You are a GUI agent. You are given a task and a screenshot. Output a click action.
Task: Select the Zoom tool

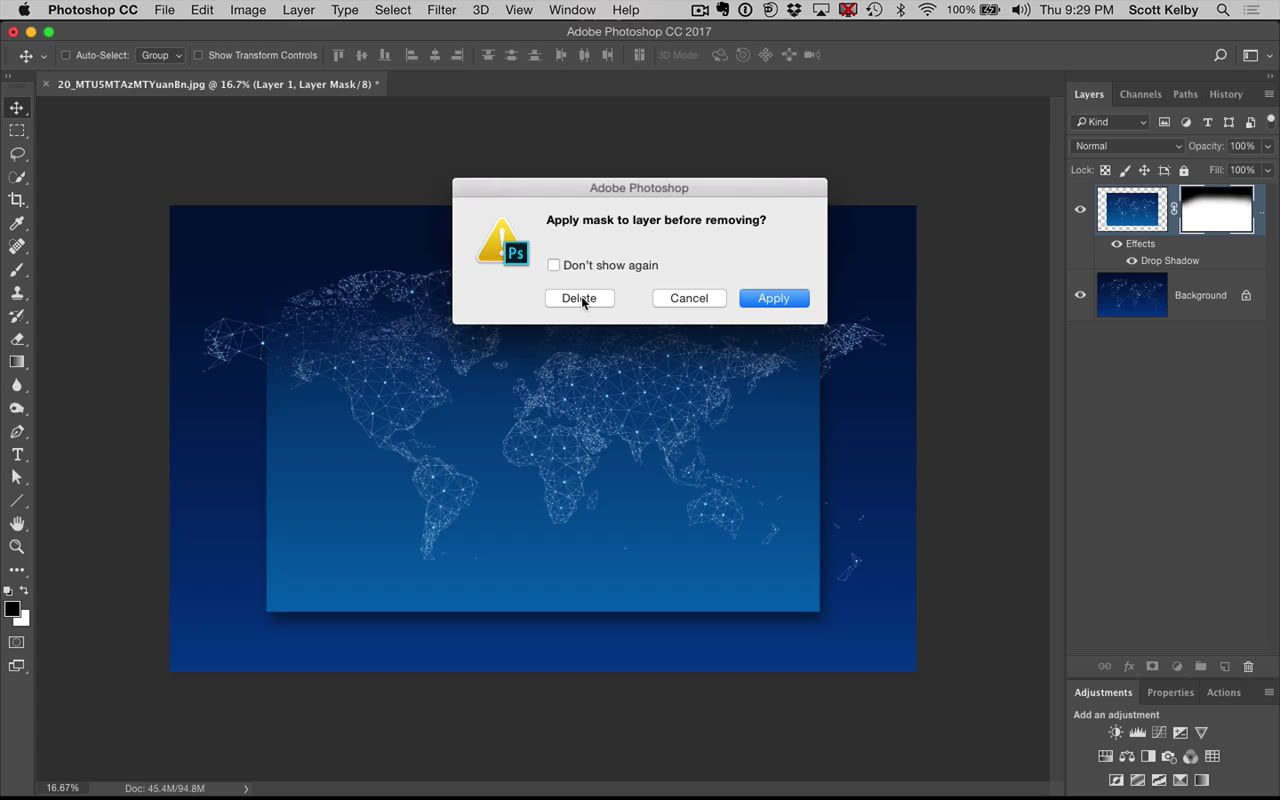tap(16, 546)
